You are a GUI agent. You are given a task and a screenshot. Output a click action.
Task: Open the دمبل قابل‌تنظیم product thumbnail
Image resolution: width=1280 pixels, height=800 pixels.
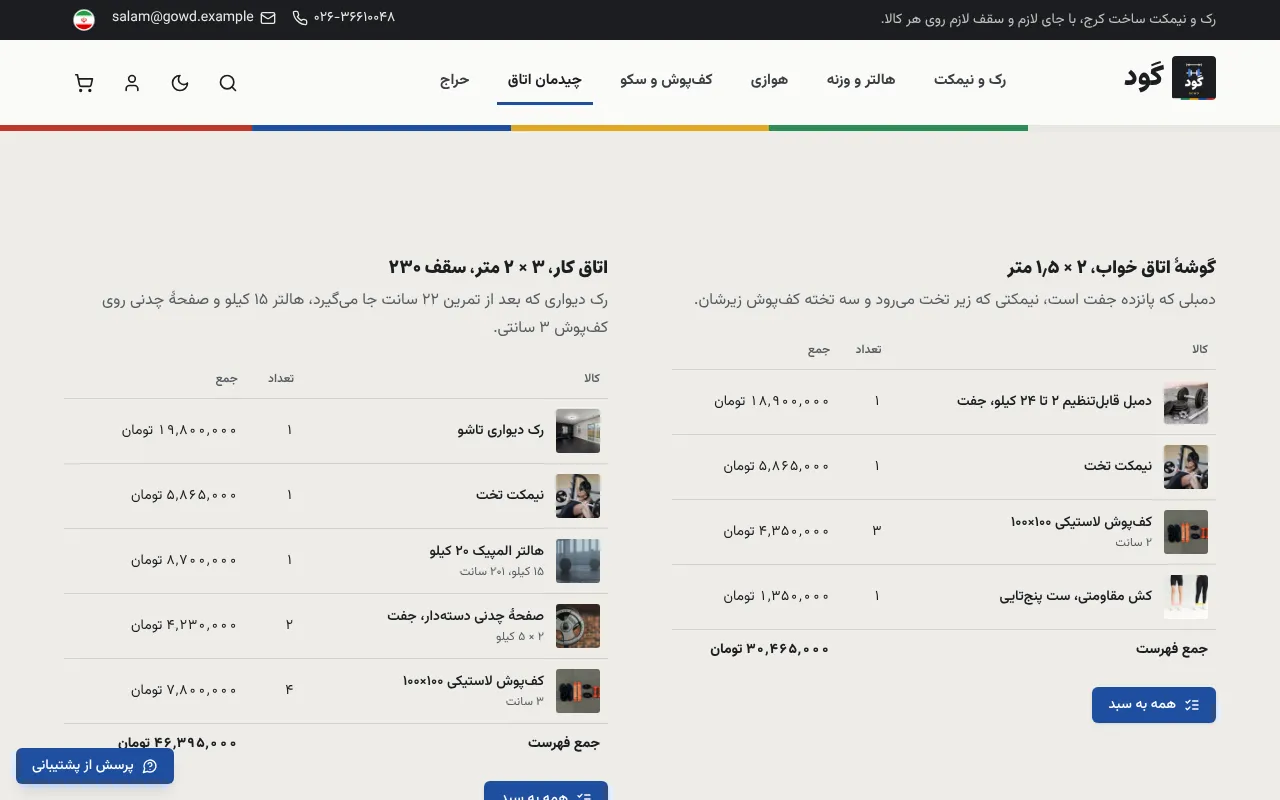tap(1186, 402)
